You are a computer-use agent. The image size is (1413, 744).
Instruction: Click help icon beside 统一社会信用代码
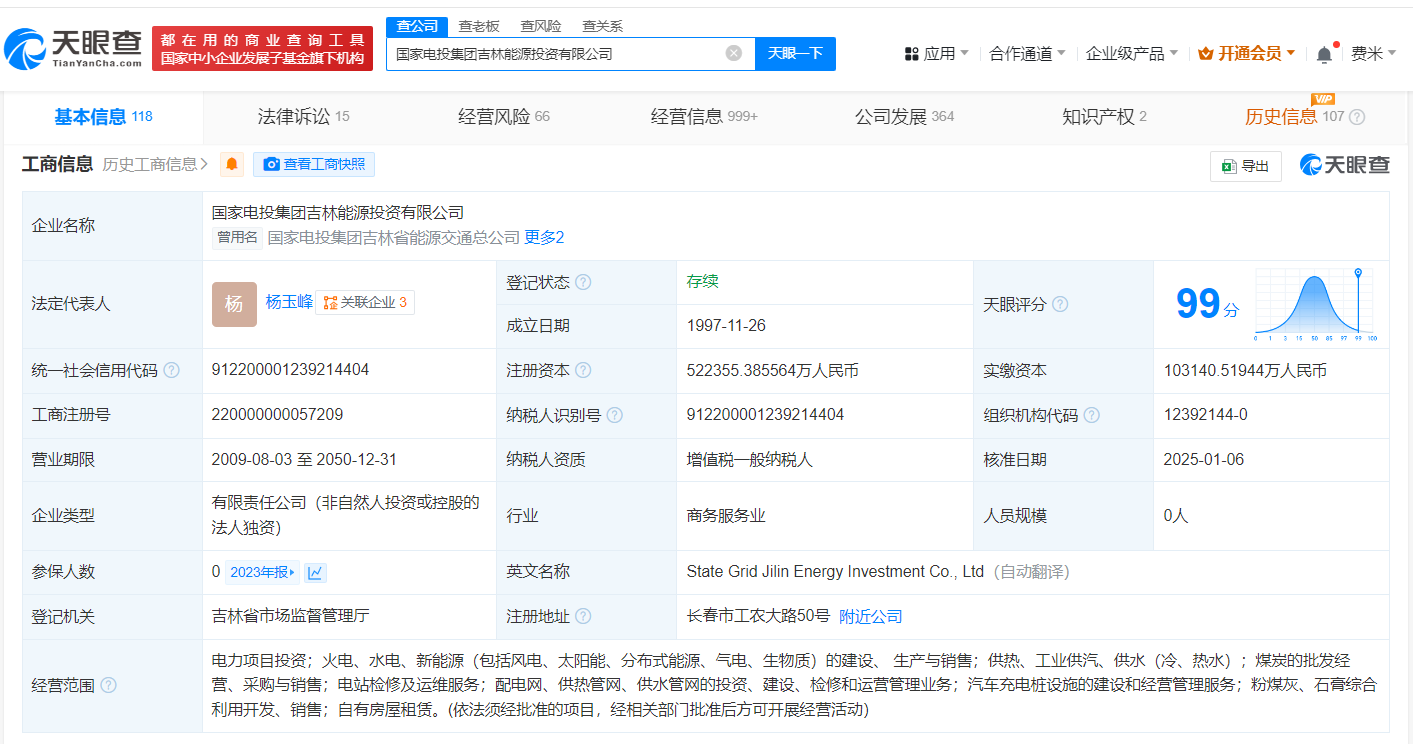pyautogui.click(x=172, y=371)
